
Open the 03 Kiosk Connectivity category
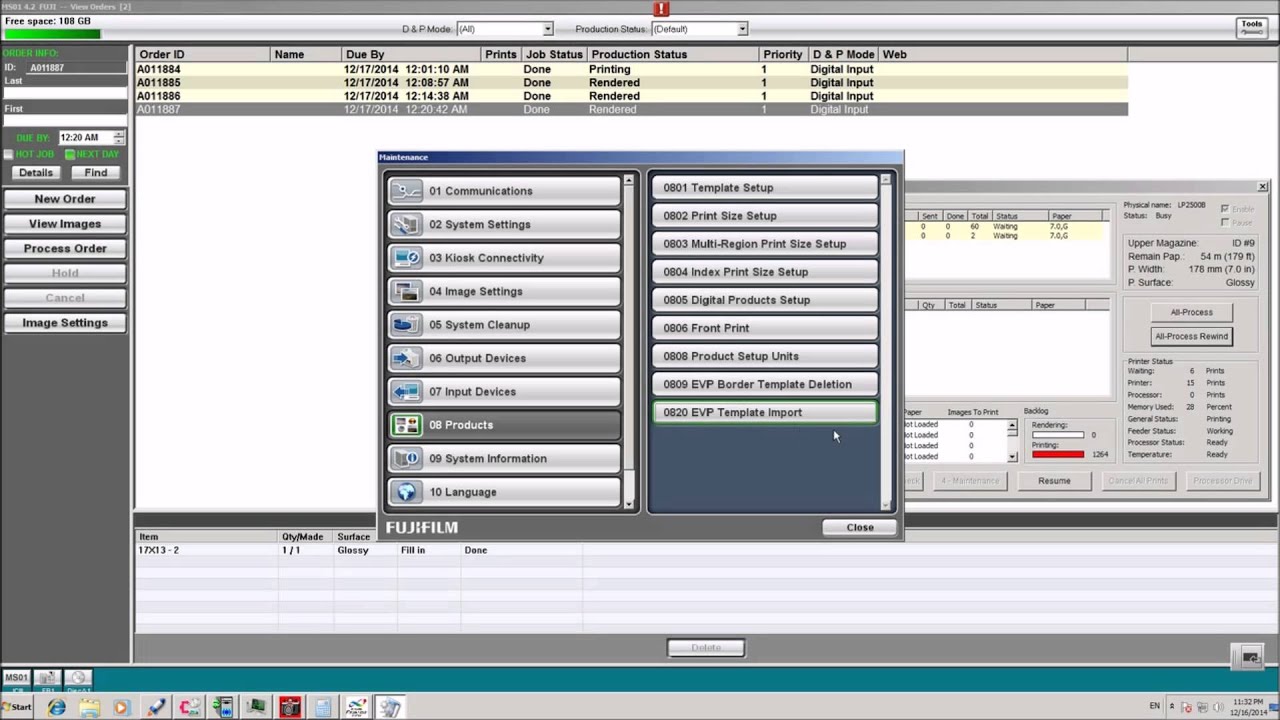[504, 258]
